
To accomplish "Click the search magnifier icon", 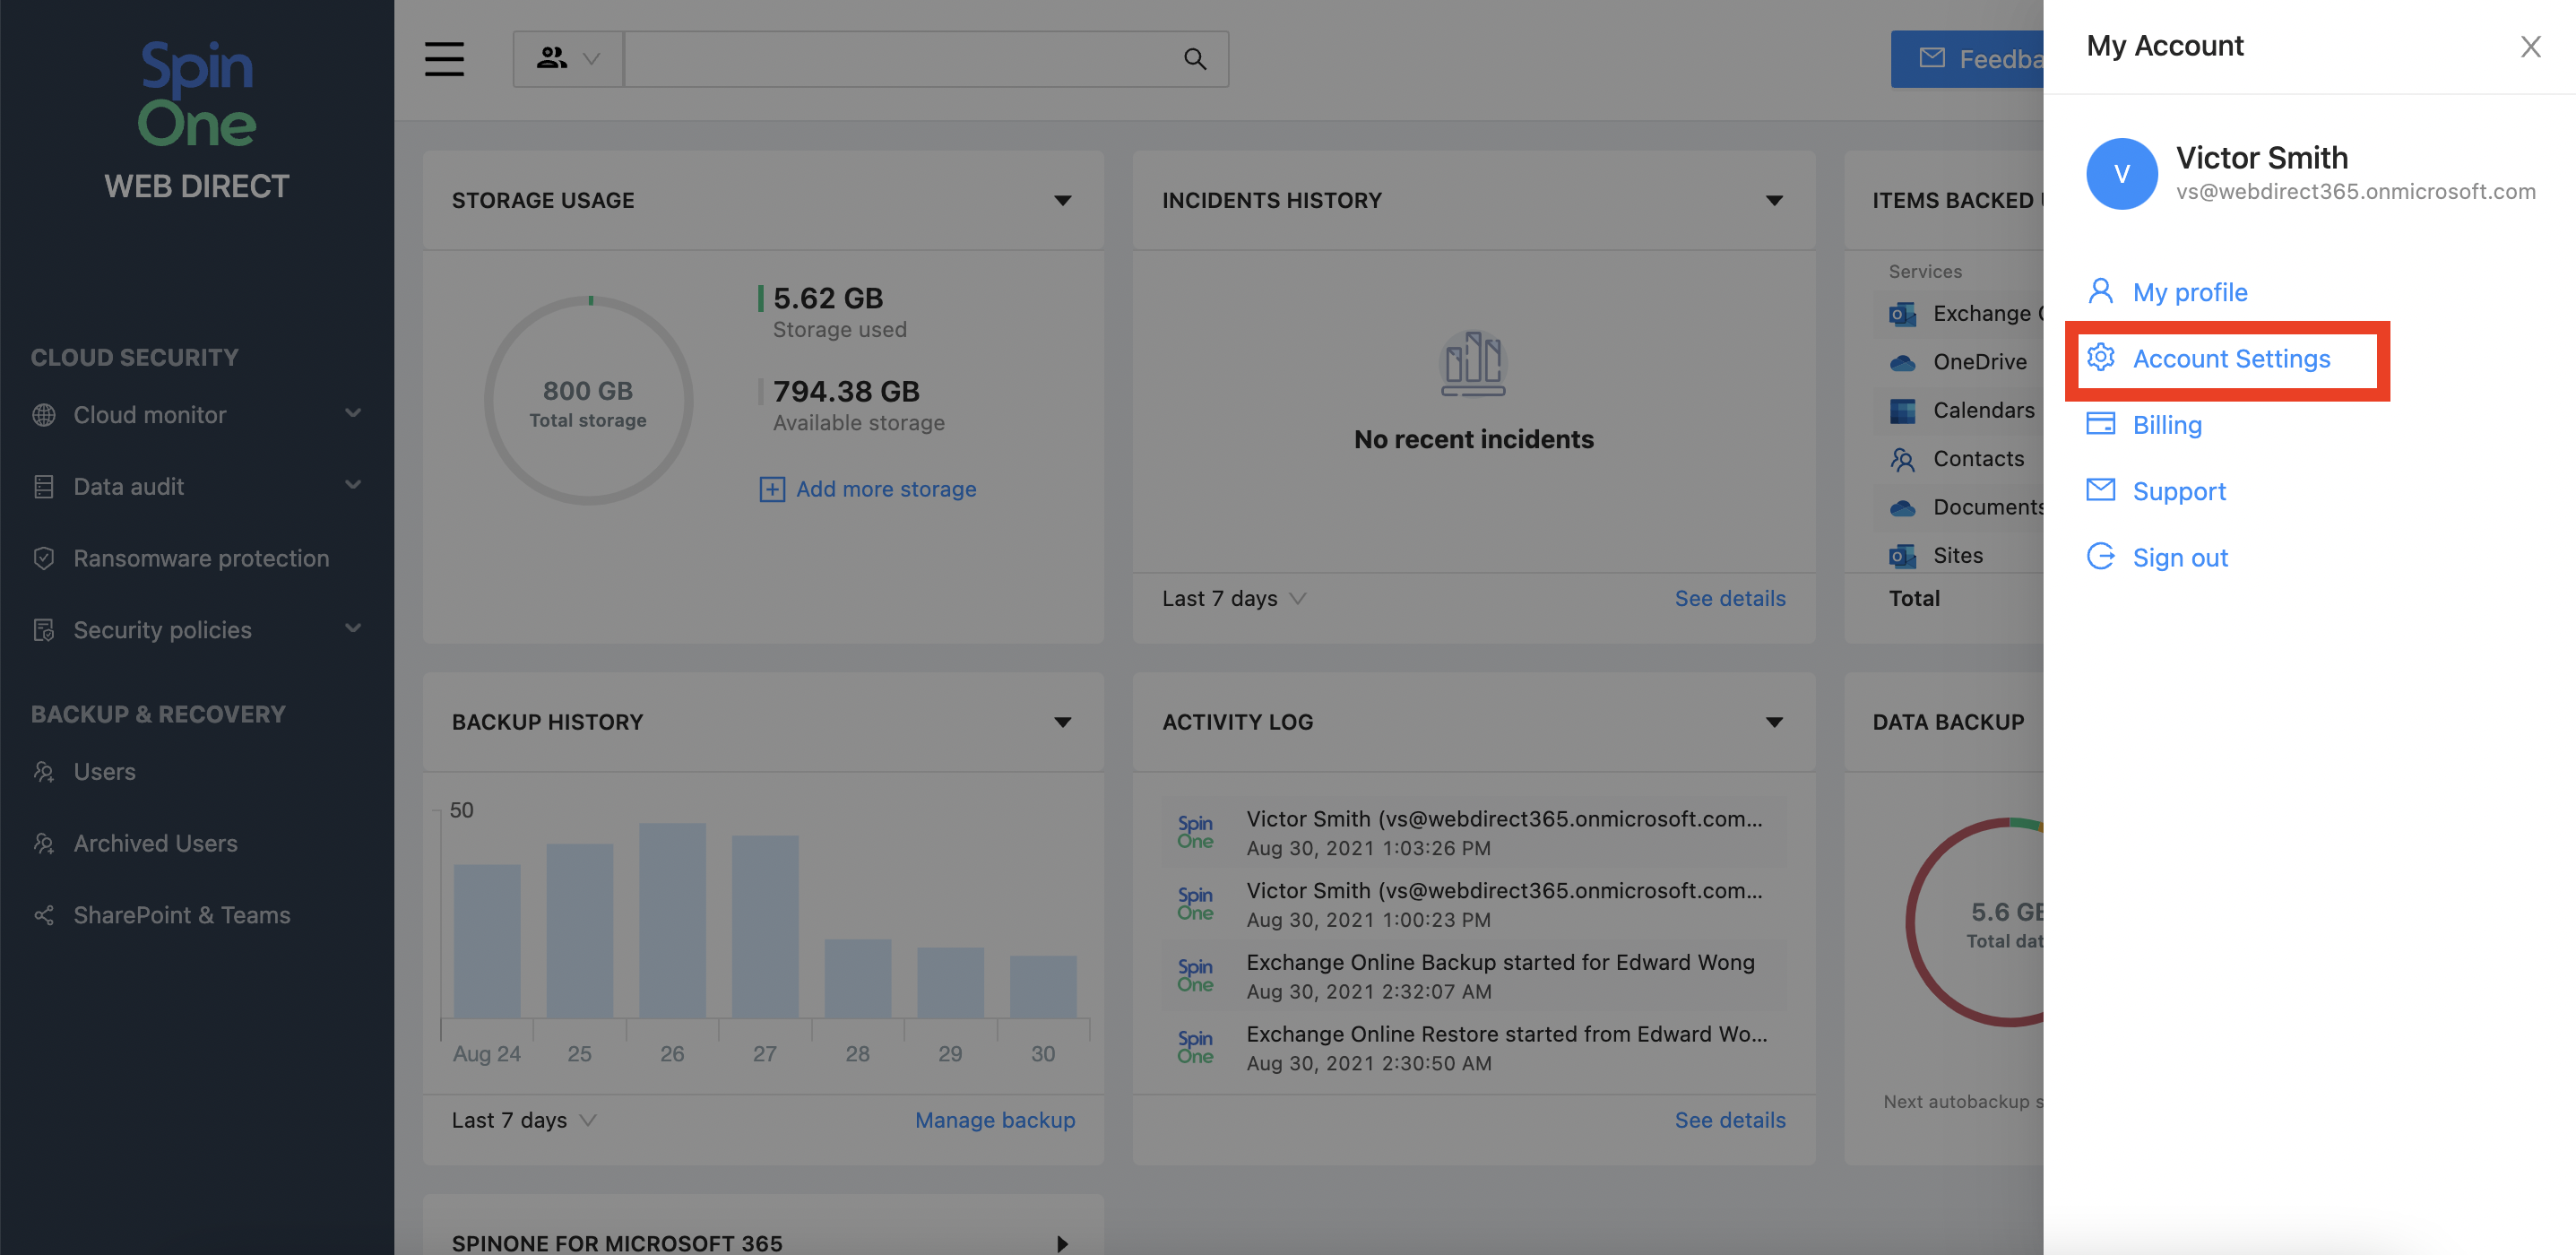I will [1194, 59].
